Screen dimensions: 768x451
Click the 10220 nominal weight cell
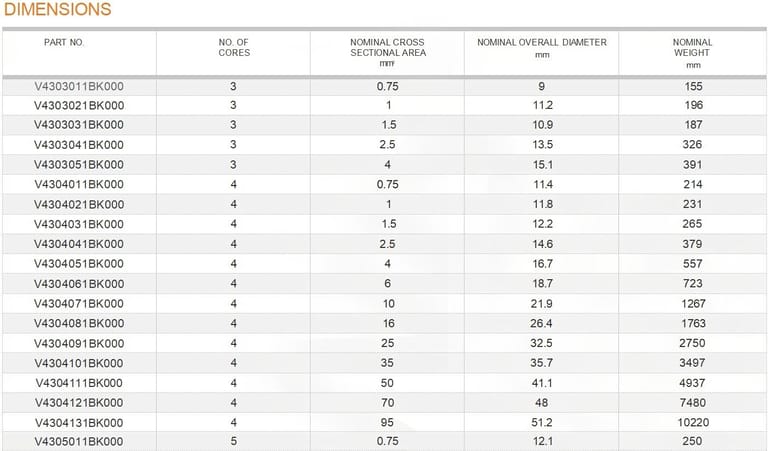point(693,422)
